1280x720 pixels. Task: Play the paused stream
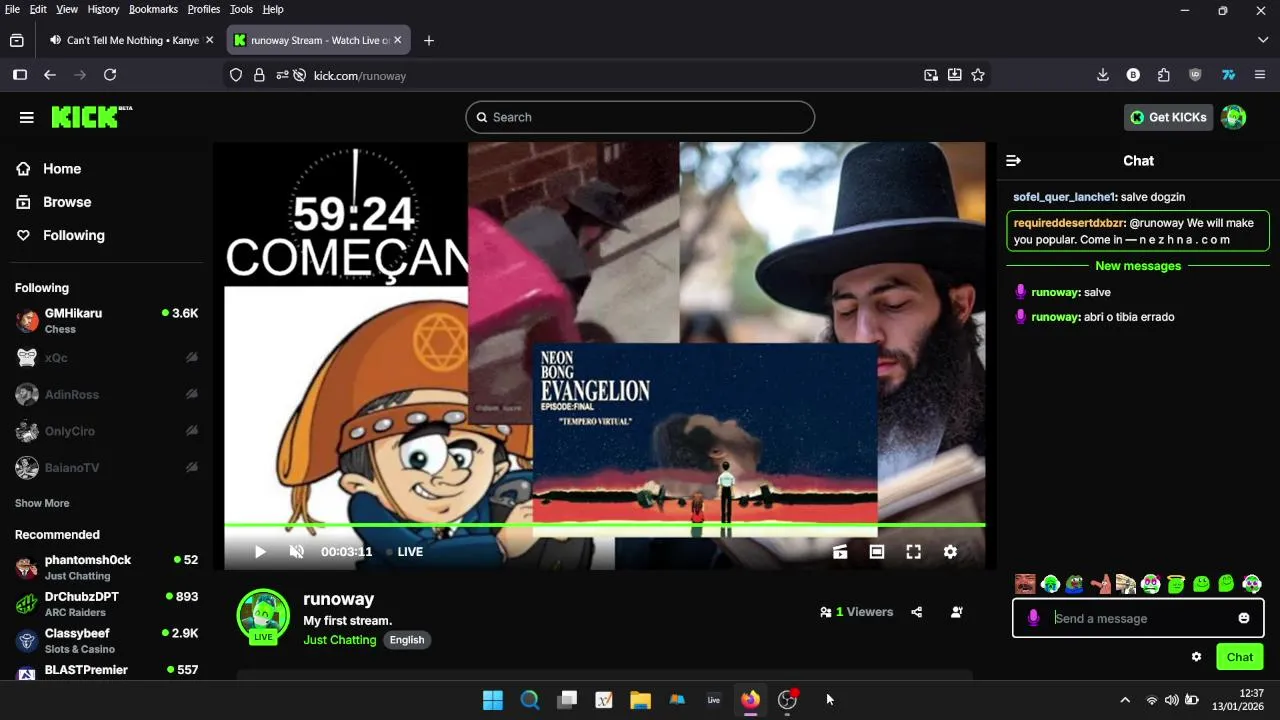[260, 552]
